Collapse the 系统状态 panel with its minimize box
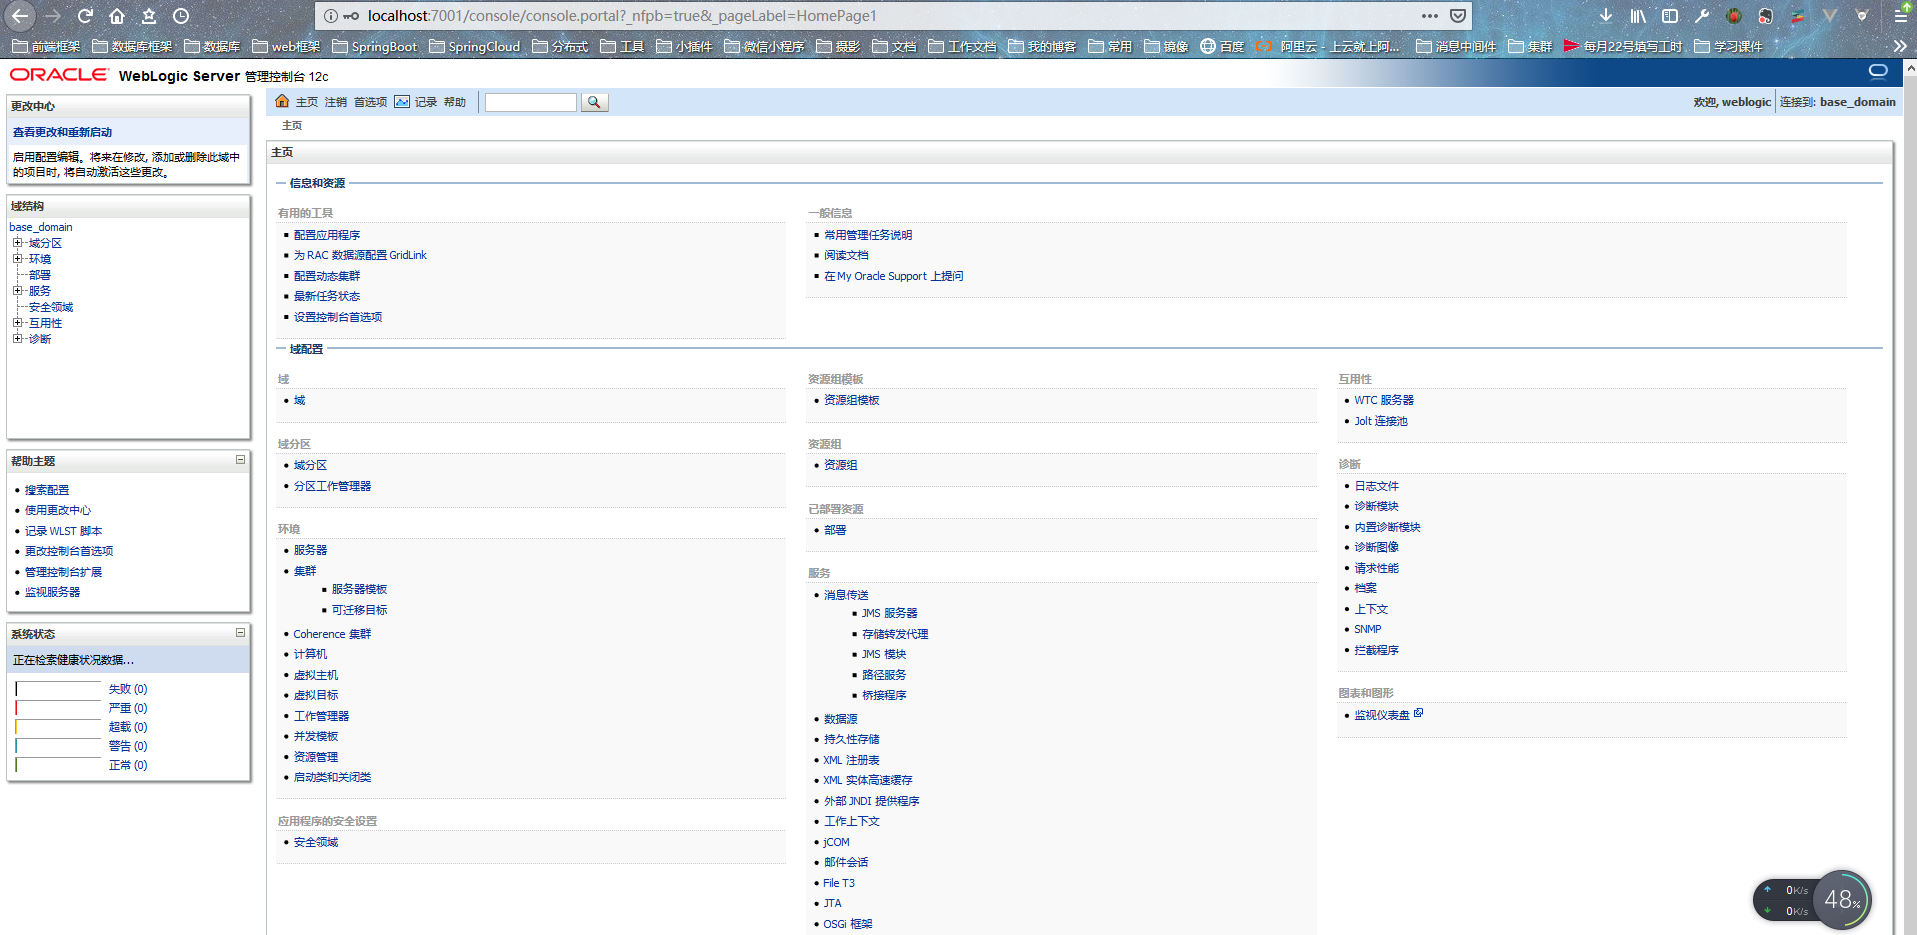1917x935 pixels. [x=239, y=632]
